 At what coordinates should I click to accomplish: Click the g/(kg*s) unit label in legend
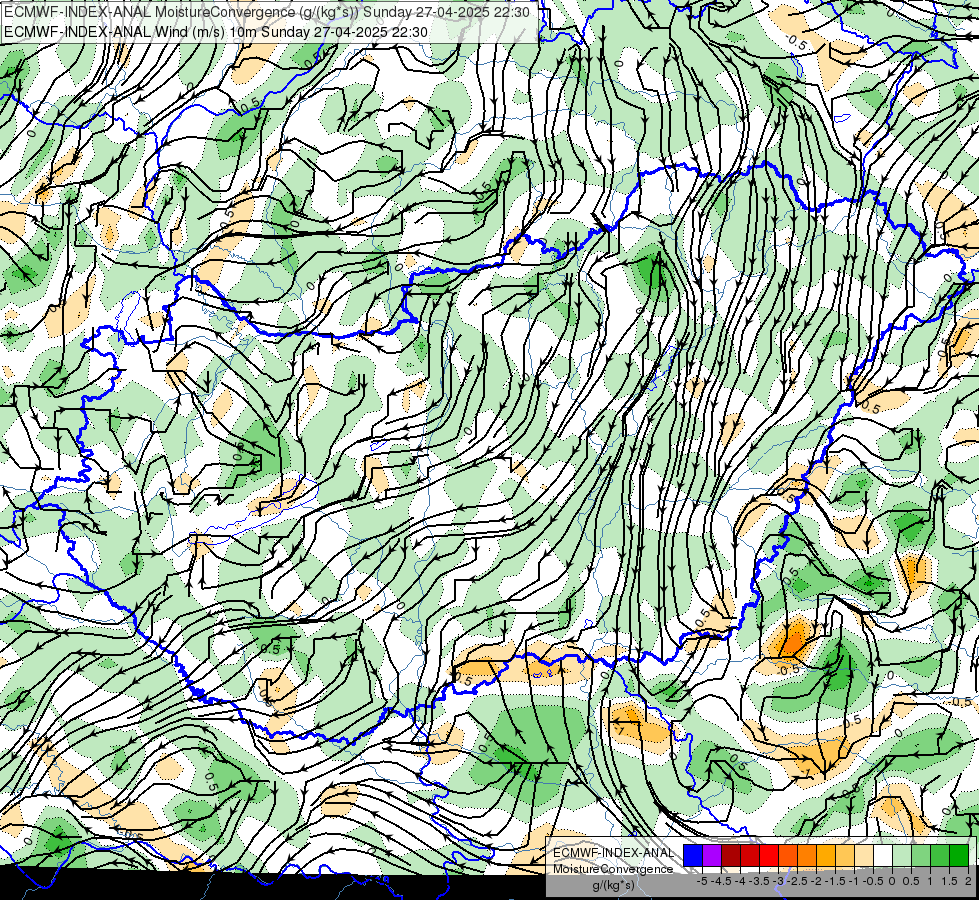point(613,886)
